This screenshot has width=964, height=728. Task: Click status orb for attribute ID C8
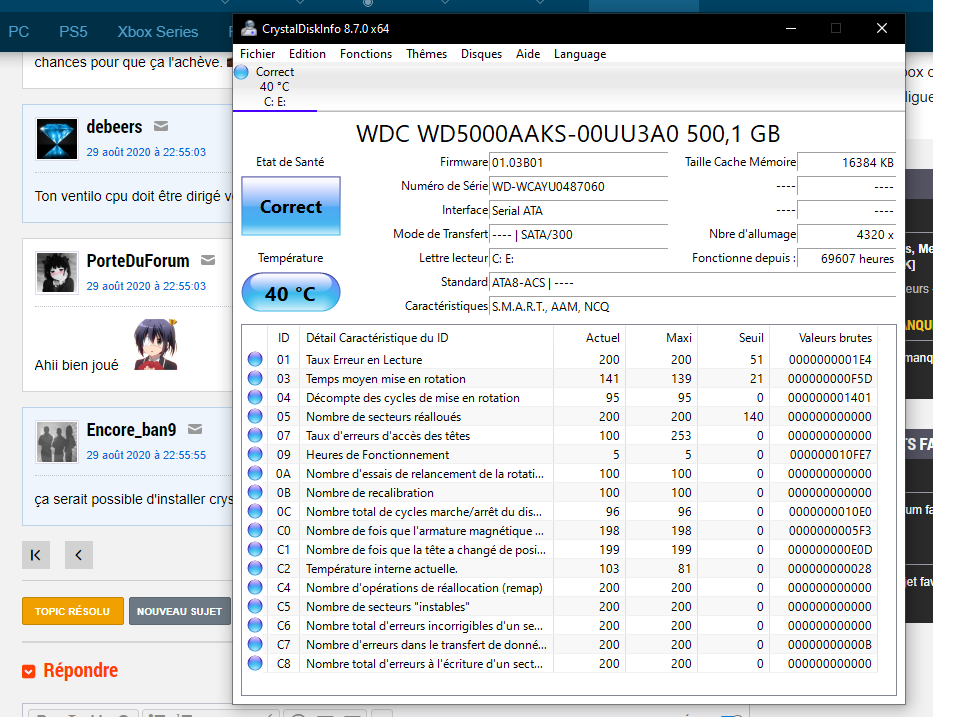coord(255,663)
